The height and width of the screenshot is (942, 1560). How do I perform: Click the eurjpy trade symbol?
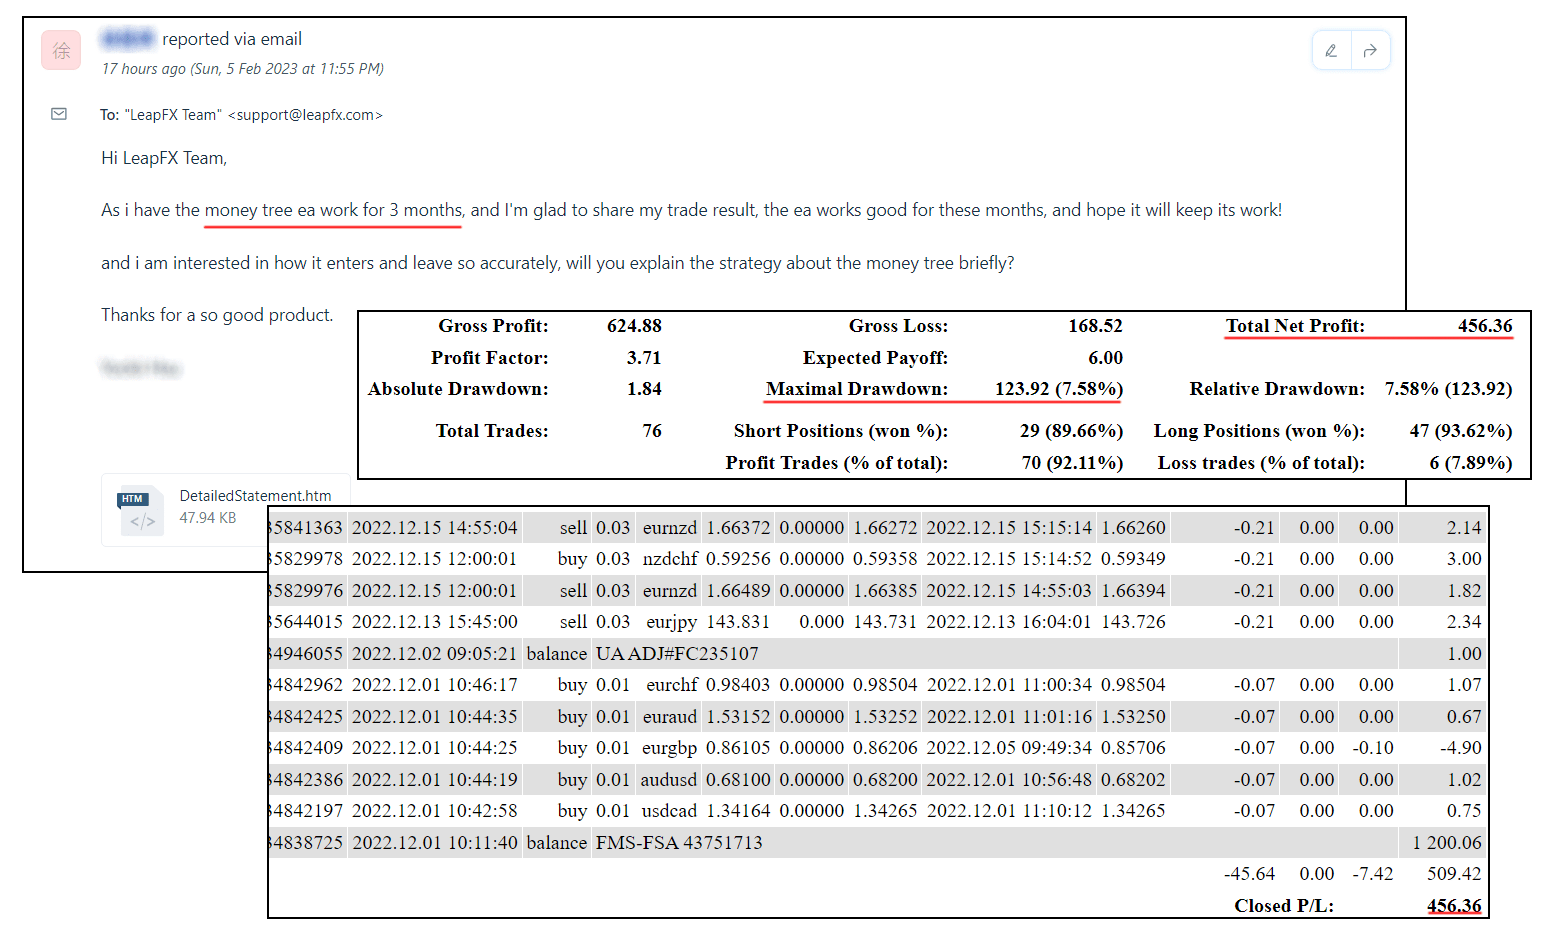tap(671, 622)
